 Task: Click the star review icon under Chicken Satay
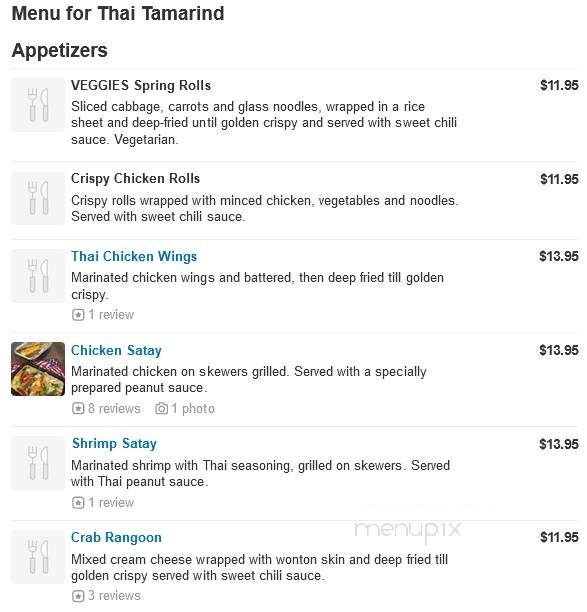pos(78,409)
